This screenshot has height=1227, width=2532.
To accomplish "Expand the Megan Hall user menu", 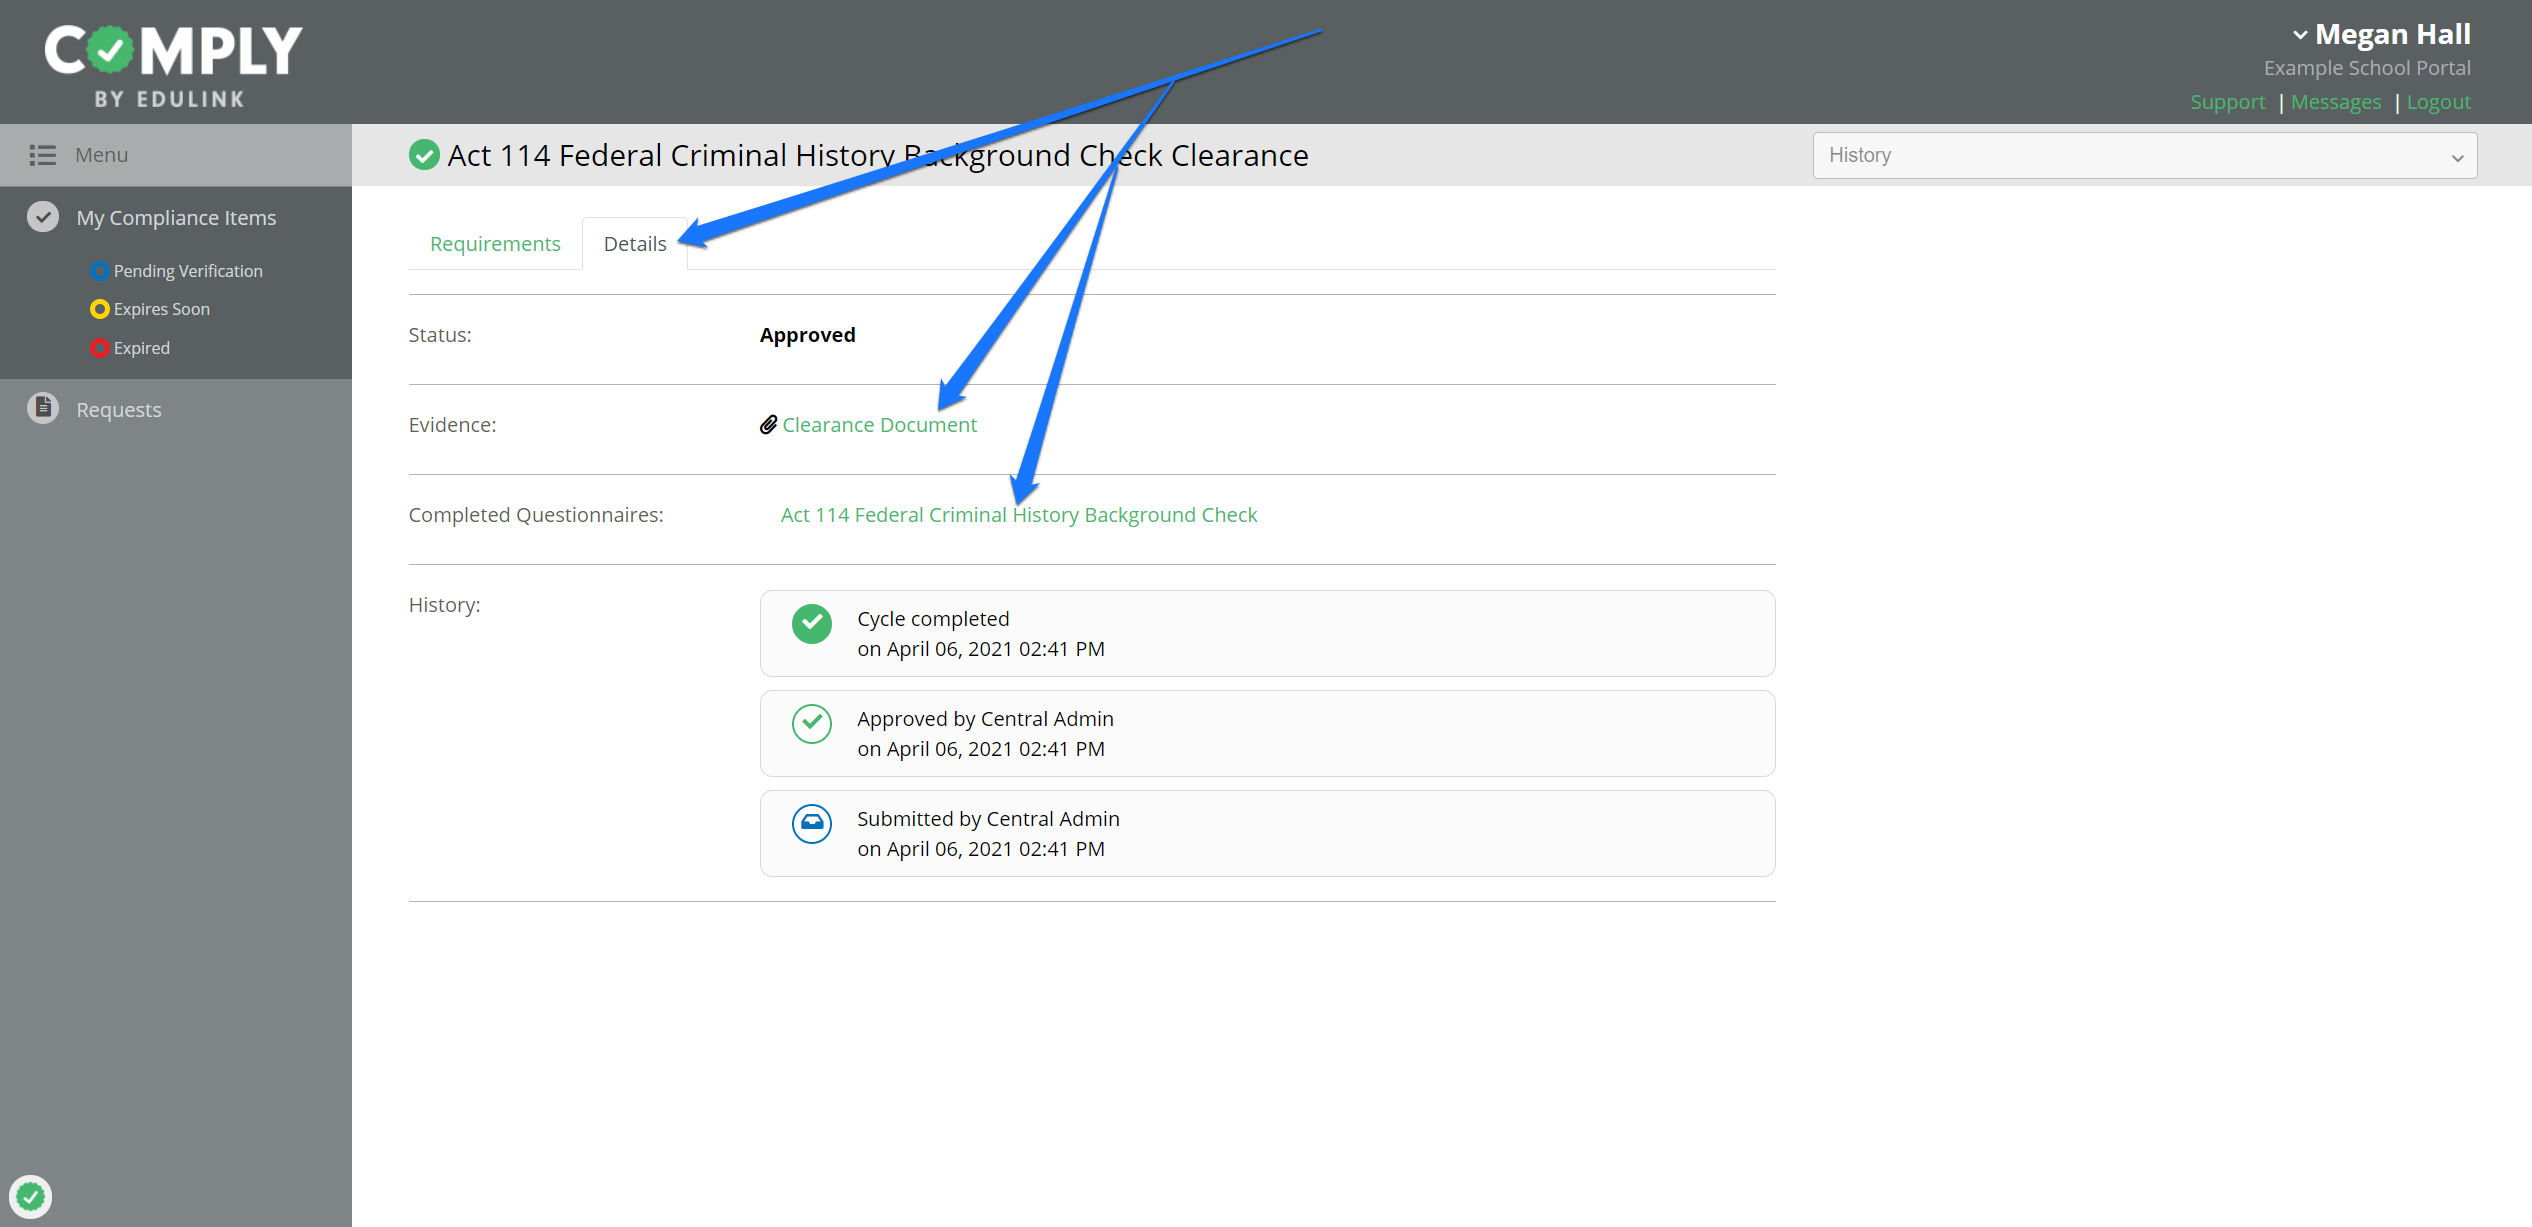I will point(2380,35).
